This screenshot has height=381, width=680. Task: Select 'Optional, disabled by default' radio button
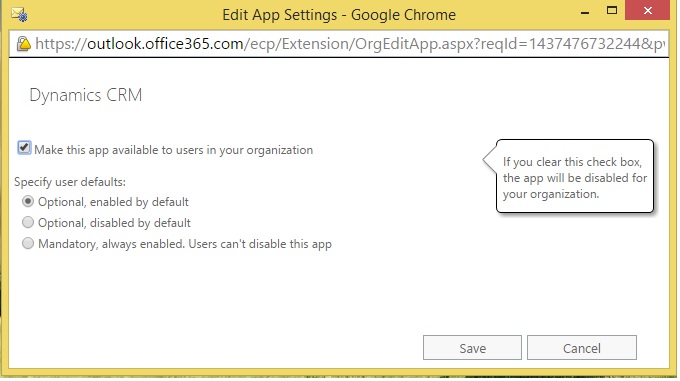(28, 222)
